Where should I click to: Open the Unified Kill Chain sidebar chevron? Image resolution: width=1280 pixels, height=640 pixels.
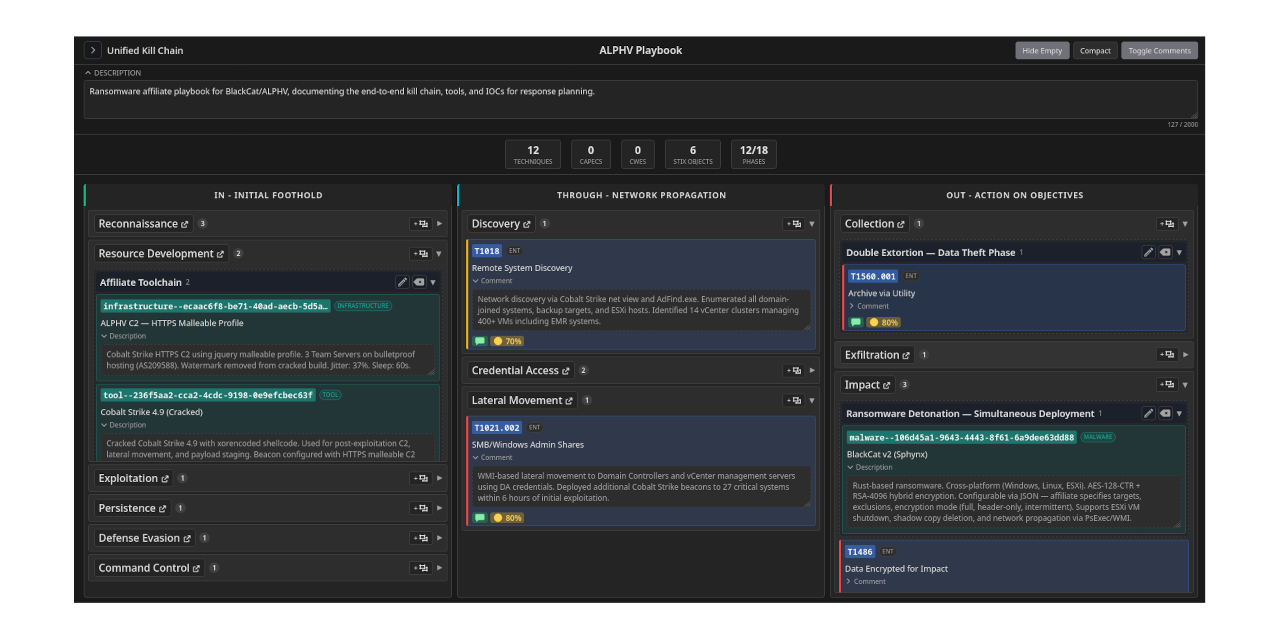[x=93, y=51]
